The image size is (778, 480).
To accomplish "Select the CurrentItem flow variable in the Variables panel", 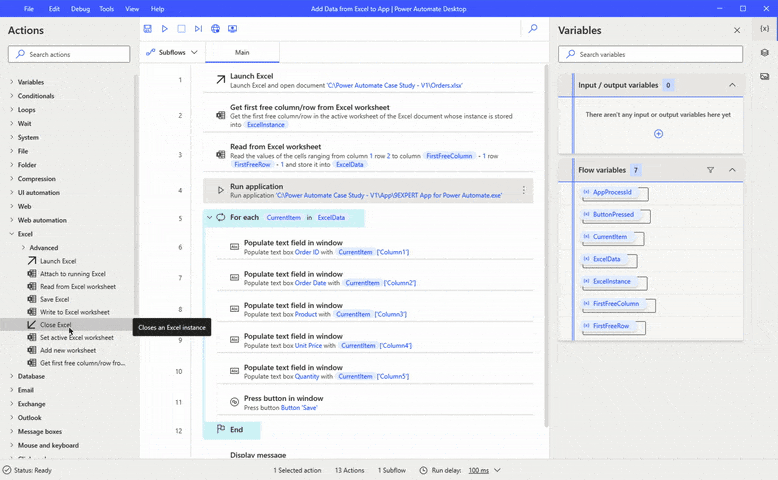I will click(610, 237).
